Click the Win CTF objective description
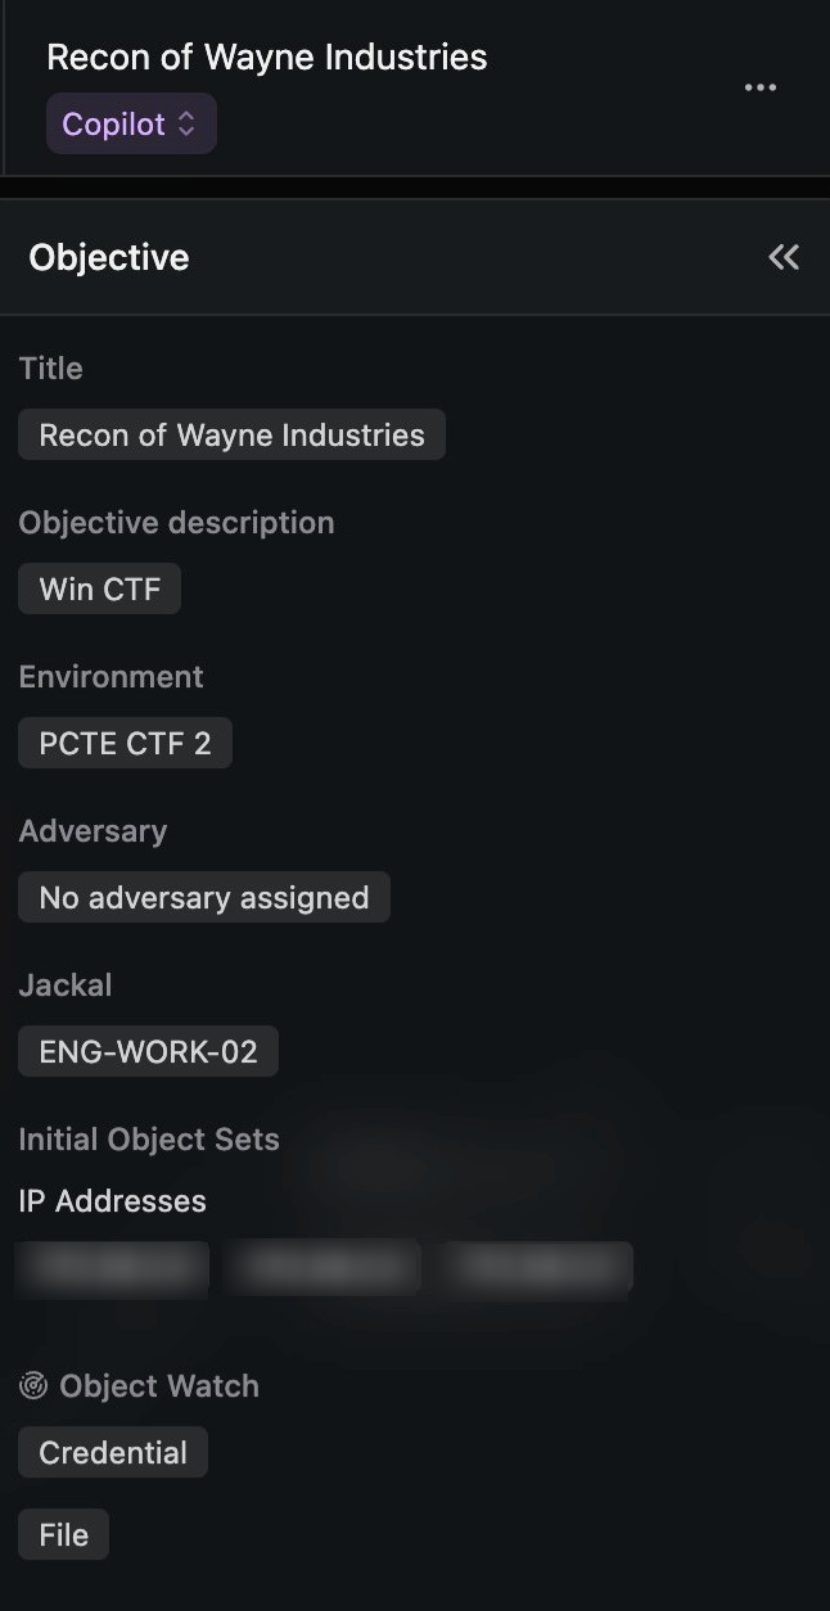Image resolution: width=830 pixels, height=1611 pixels. coord(99,589)
